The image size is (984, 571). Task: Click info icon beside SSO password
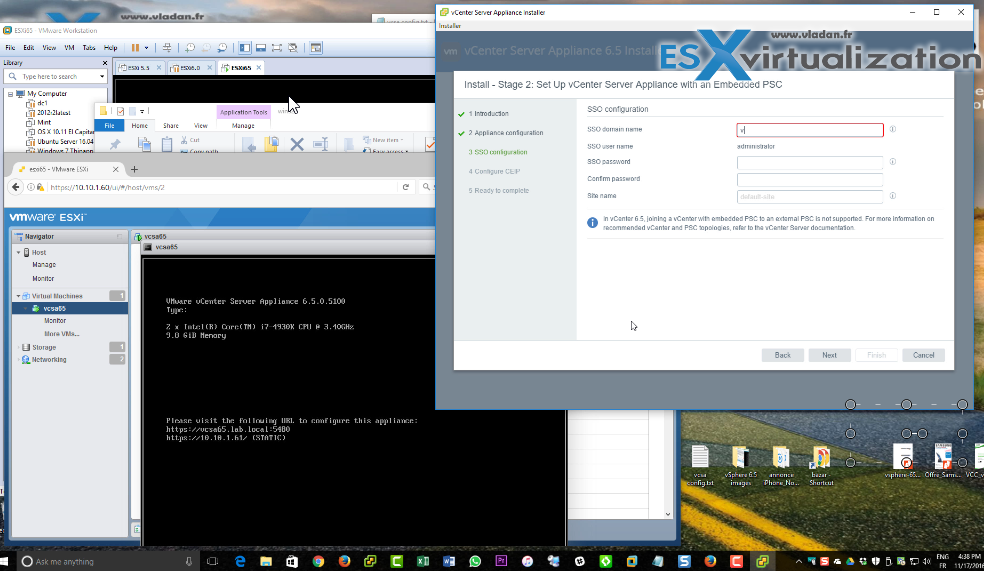click(x=892, y=161)
